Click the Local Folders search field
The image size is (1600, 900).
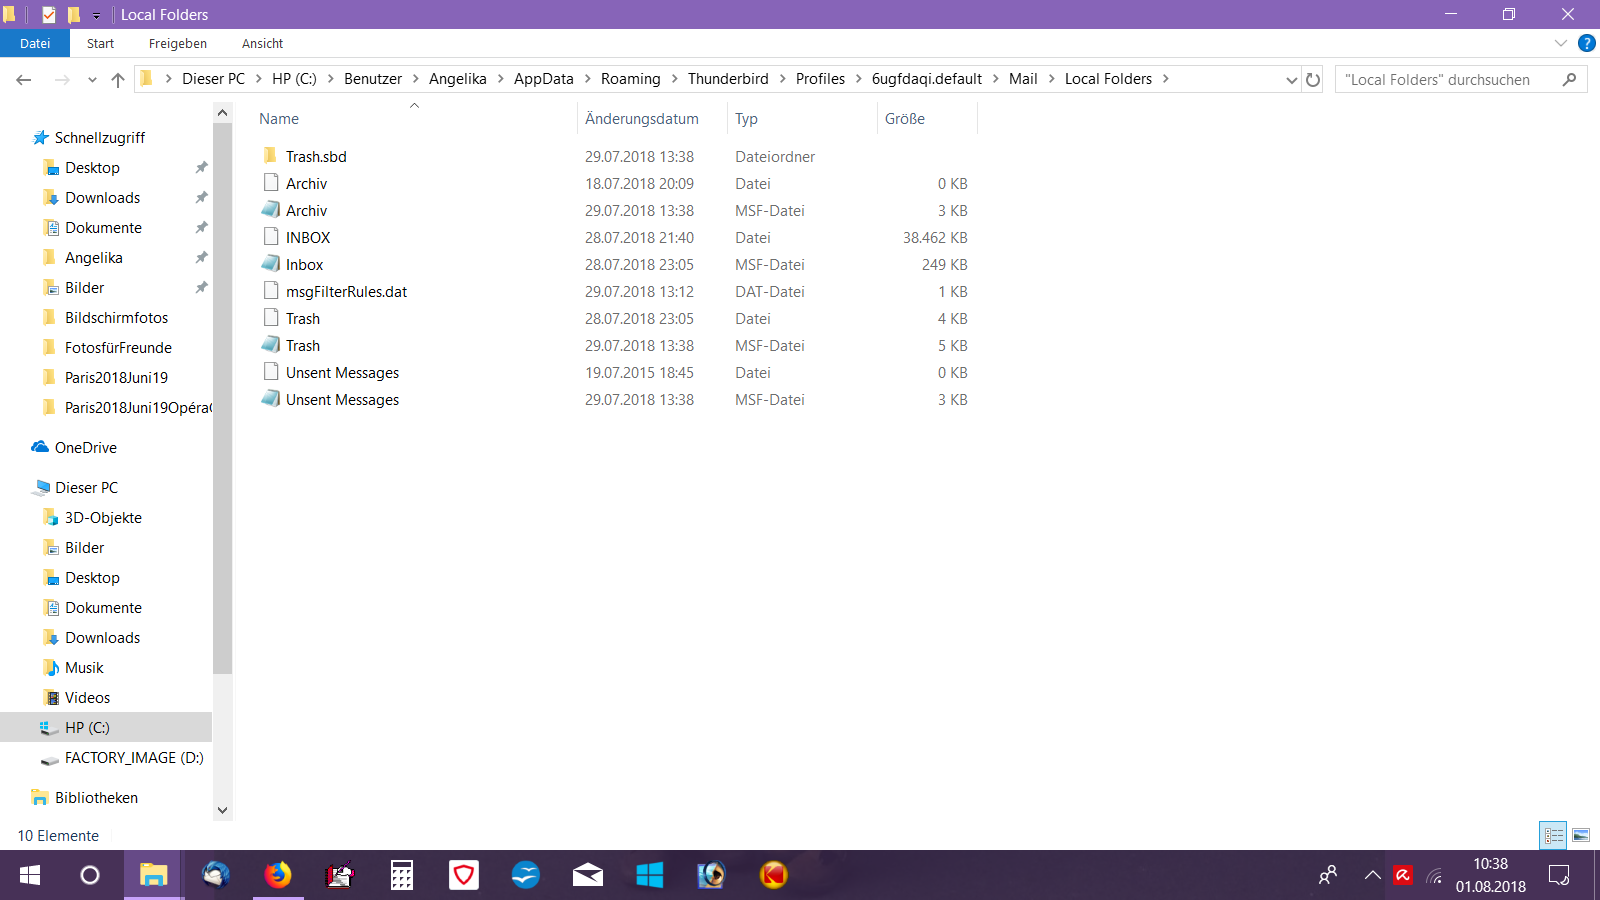pos(1448,80)
